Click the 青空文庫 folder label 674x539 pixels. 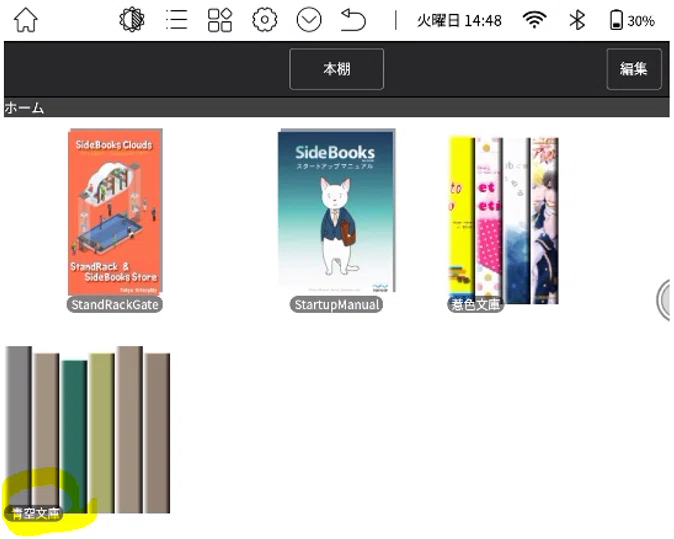34,513
